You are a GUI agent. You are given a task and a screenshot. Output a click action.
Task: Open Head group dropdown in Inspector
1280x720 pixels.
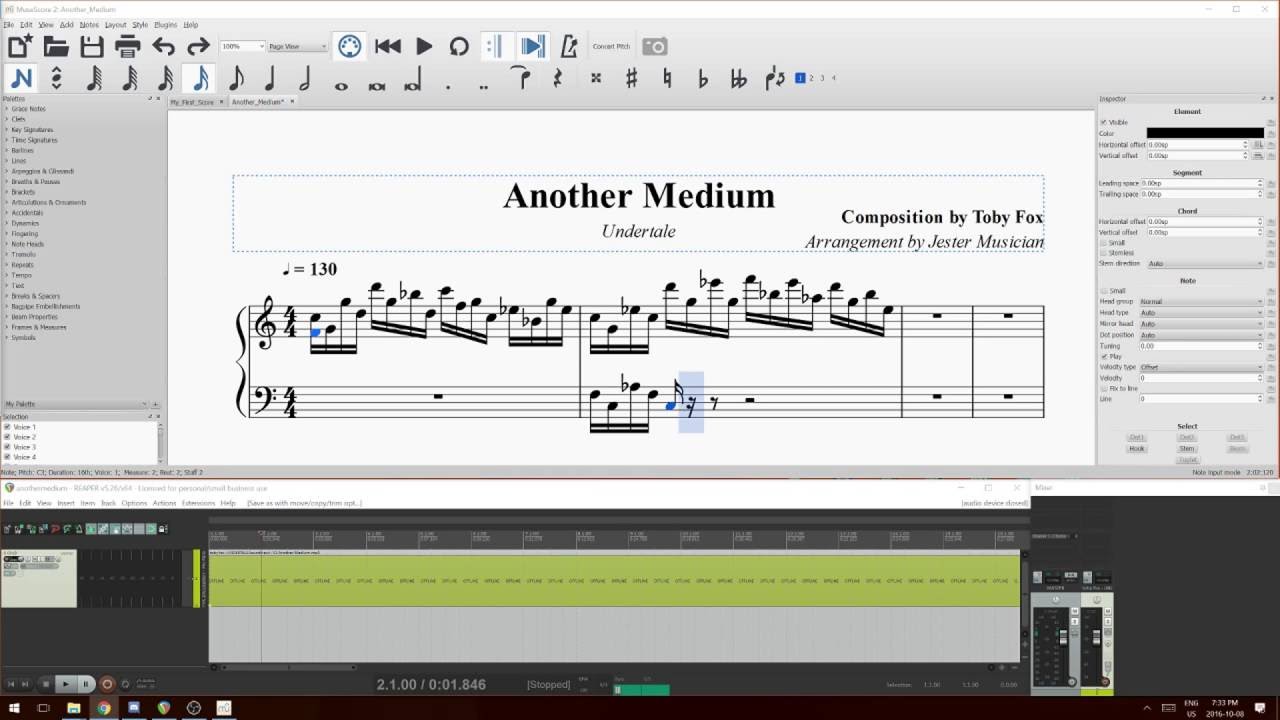click(x=1201, y=301)
